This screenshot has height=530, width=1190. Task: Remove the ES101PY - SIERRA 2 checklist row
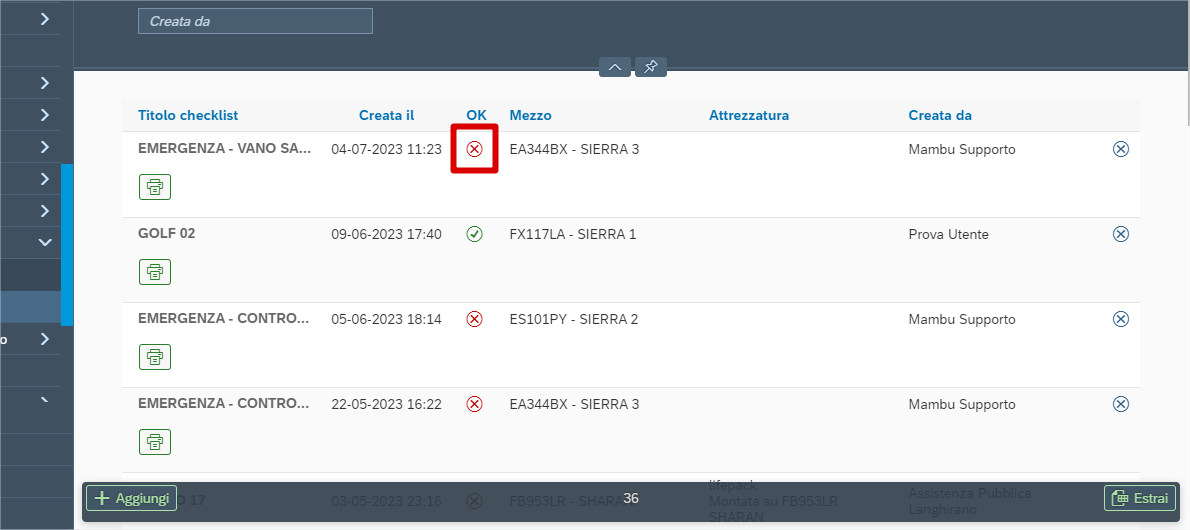coord(1121,319)
